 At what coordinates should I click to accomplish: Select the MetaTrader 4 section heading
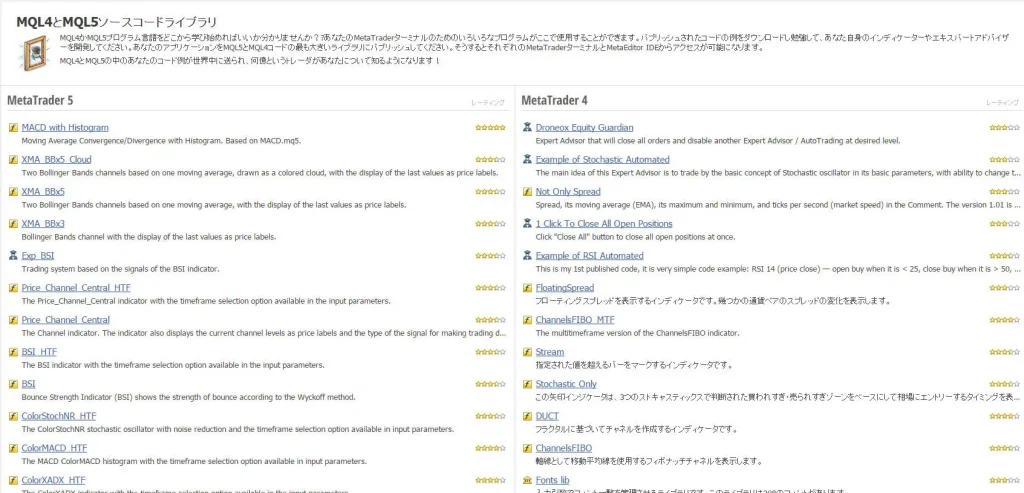pyautogui.click(x=554, y=101)
